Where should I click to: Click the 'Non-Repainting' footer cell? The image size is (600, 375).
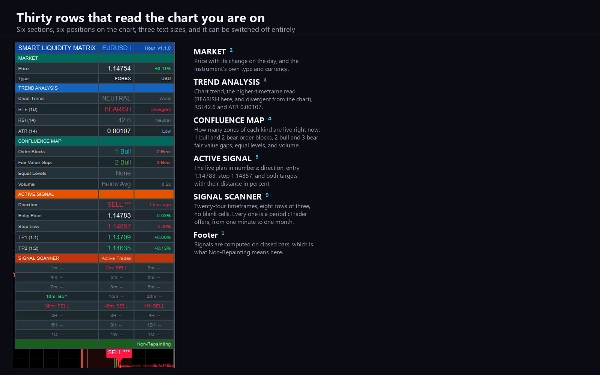[x=154, y=344]
